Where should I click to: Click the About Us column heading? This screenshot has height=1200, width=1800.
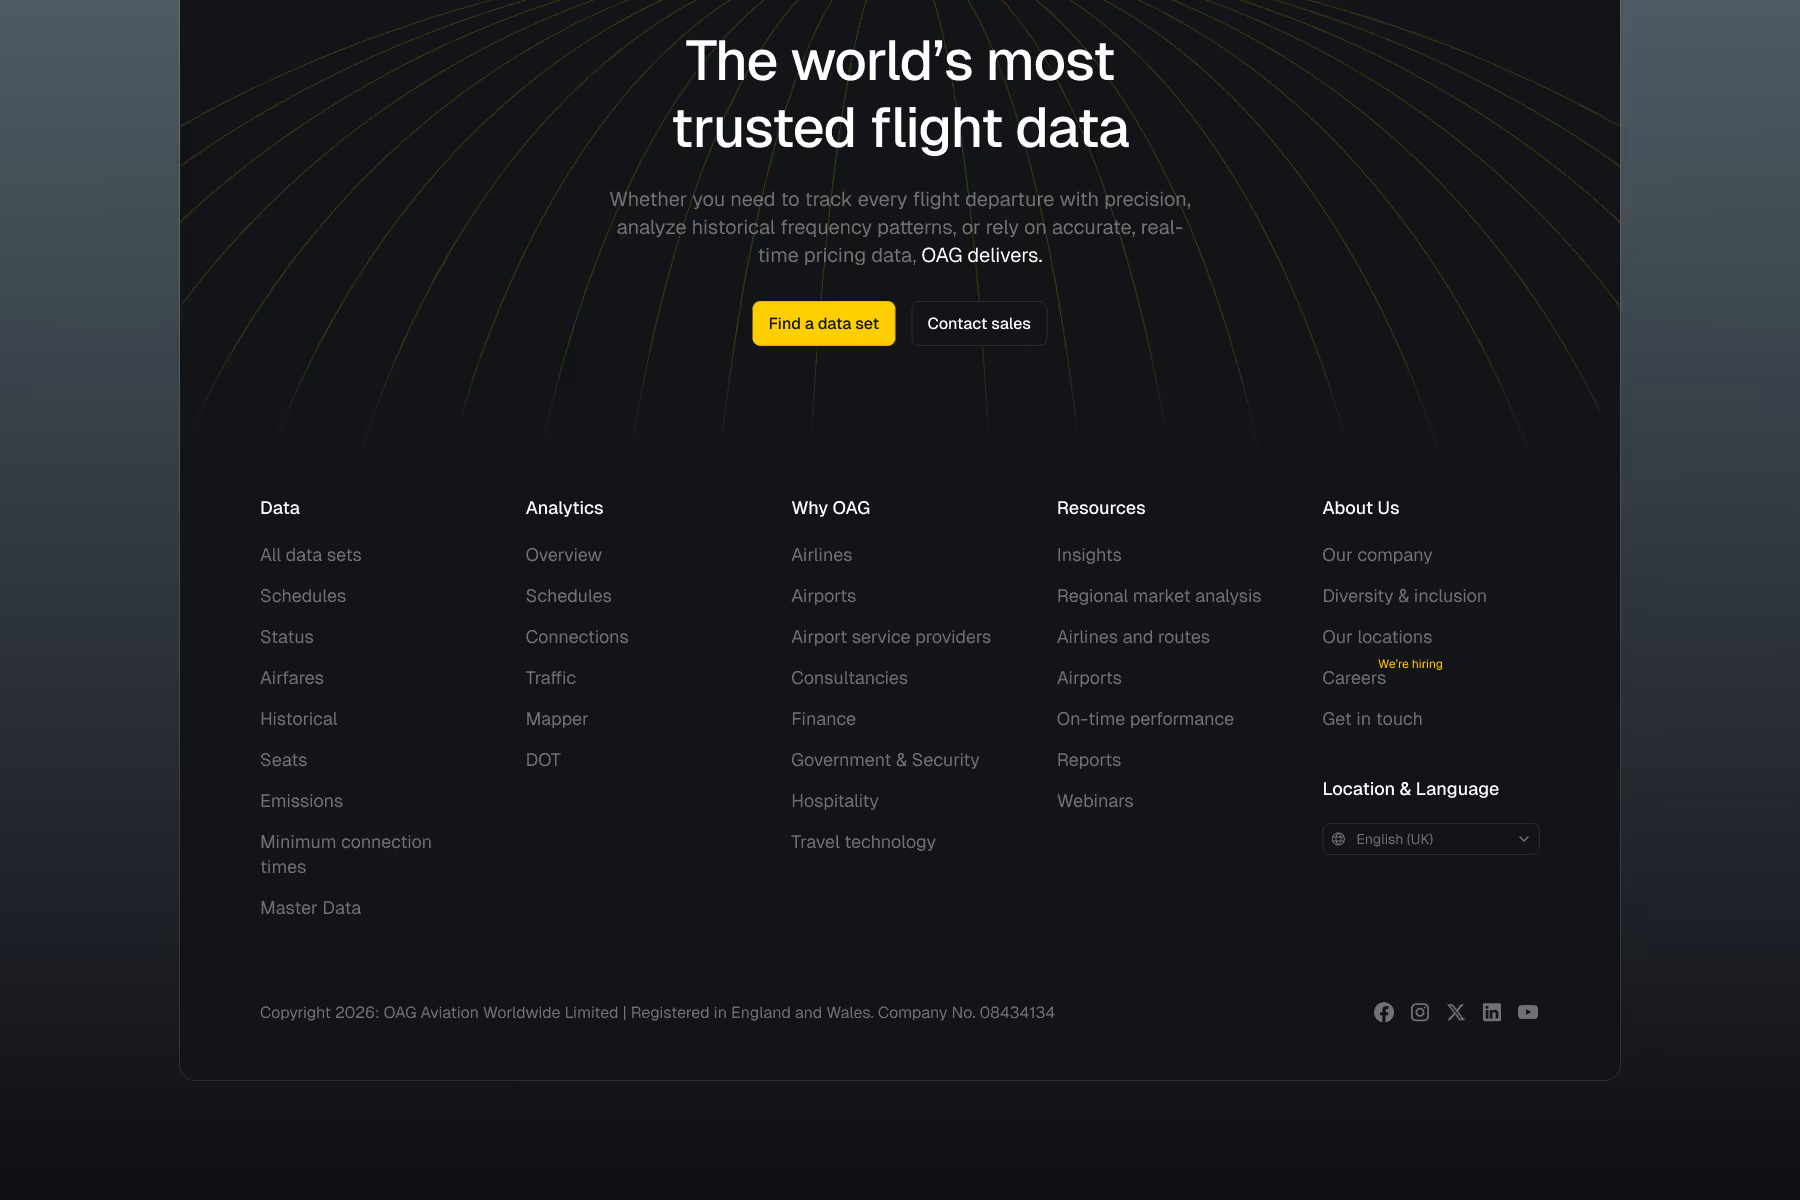click(x=1361, y=508)
